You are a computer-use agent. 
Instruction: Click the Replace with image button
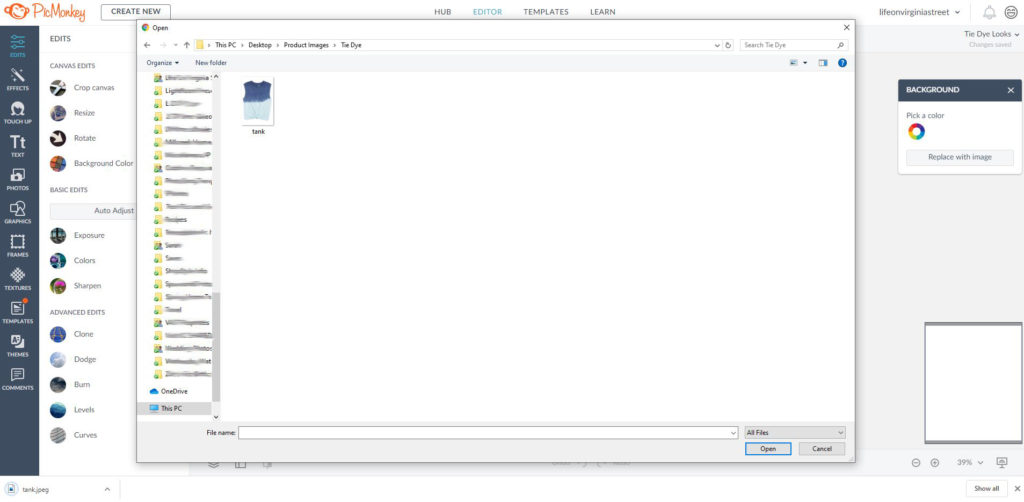[x=959, y=157]
